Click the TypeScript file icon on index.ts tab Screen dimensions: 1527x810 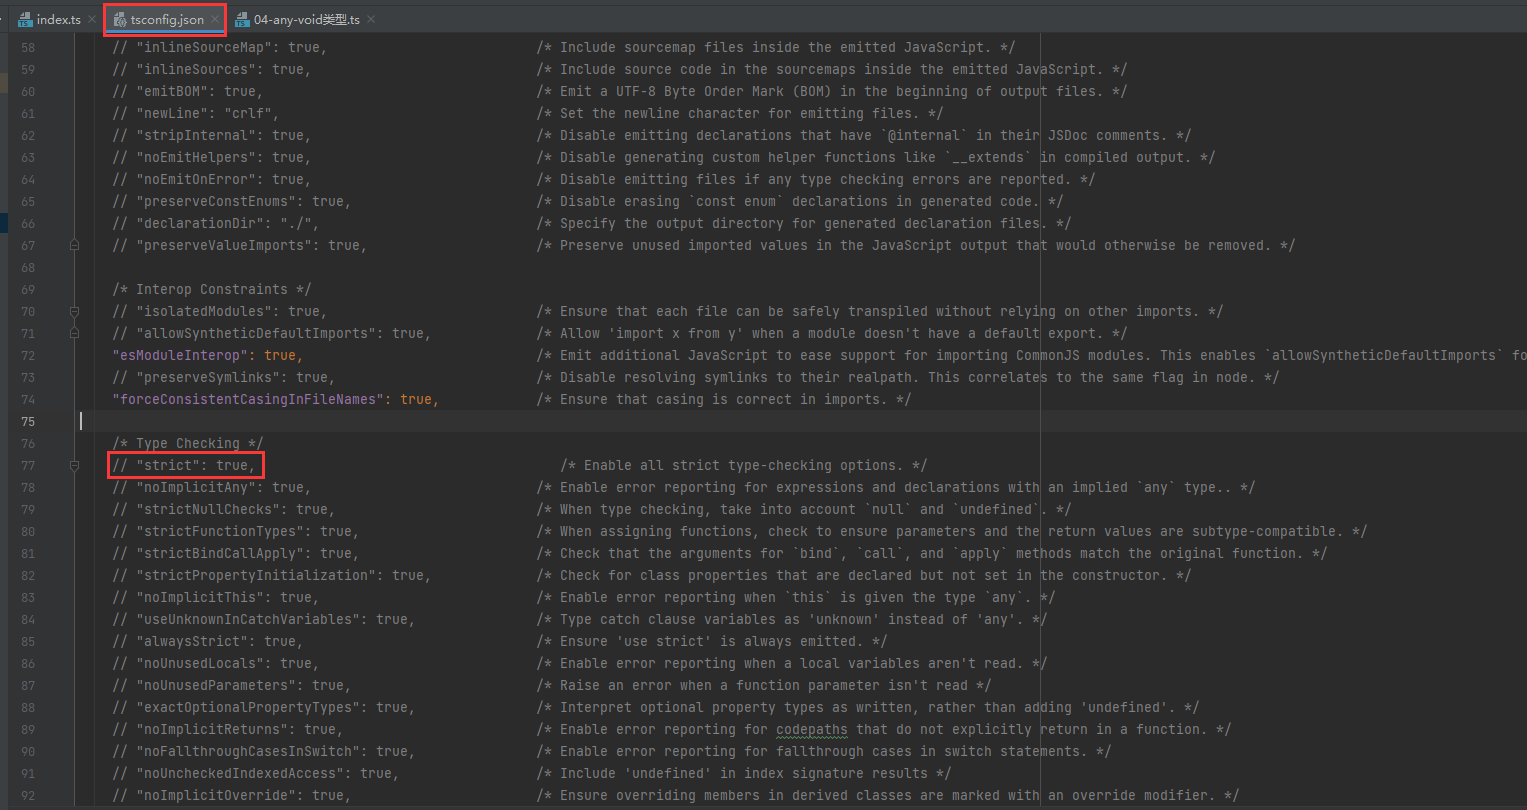coord(24,19)
